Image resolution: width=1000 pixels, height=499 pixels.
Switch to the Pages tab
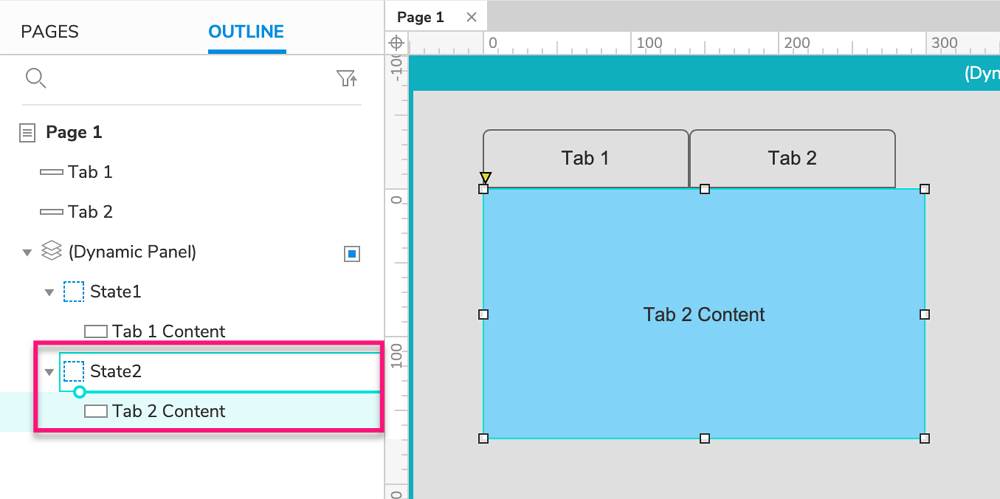[50, 32]
